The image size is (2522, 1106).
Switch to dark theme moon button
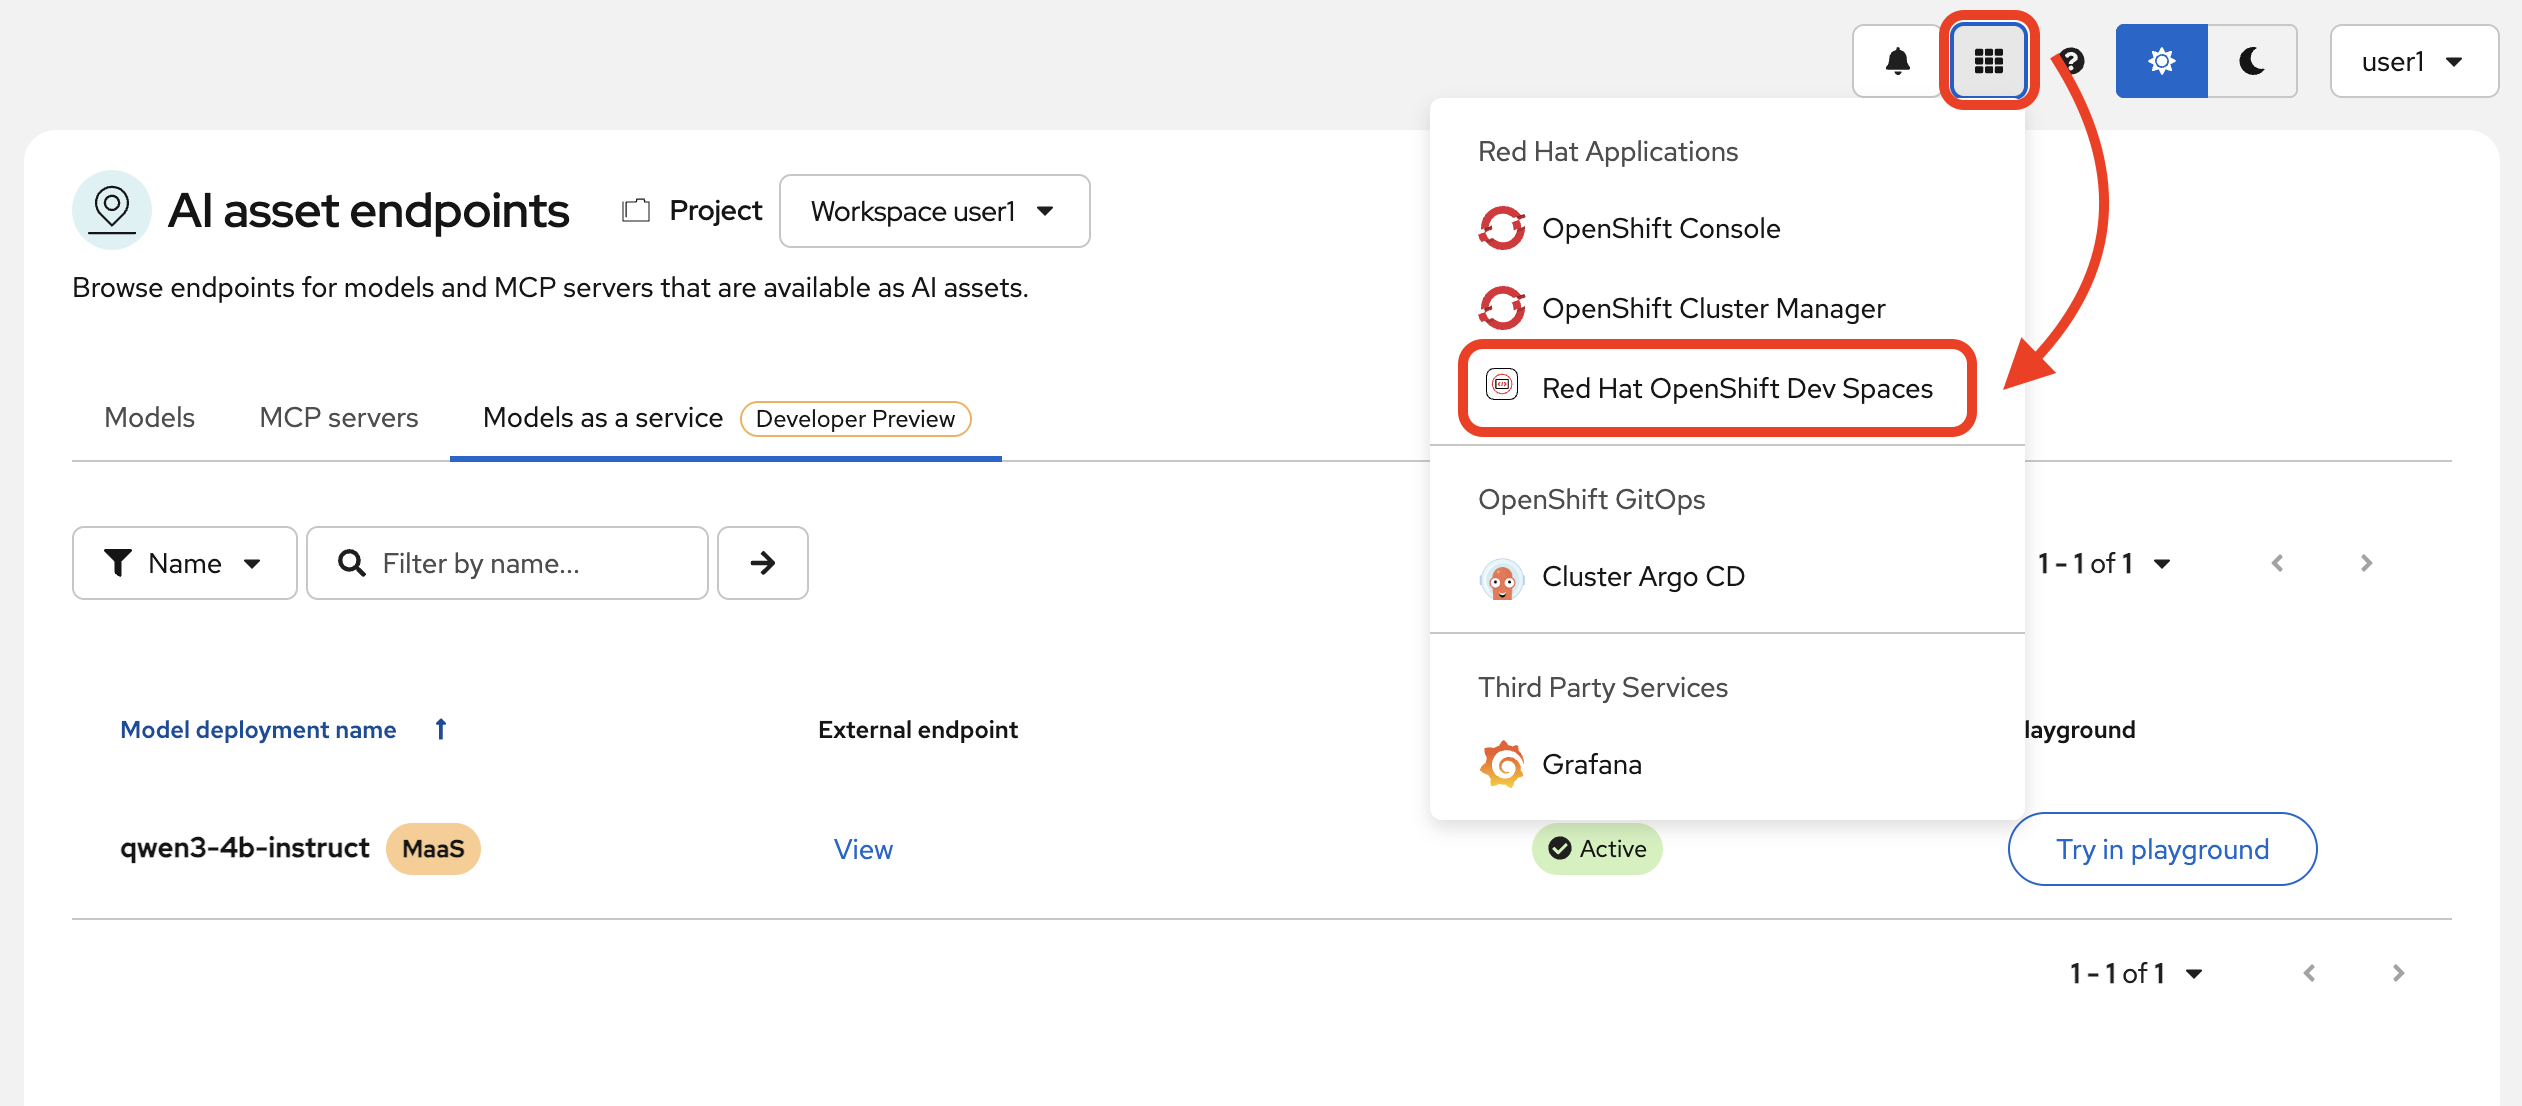pos(2252,62)
